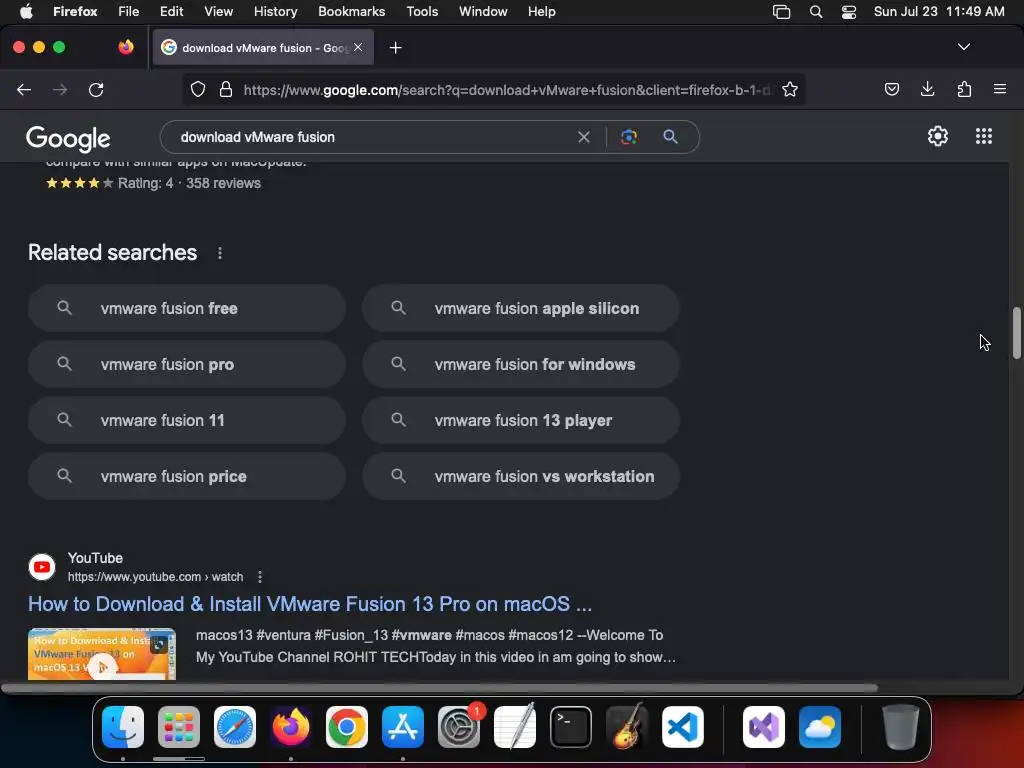Bookmark this page with the star icon
The width and height of the screenshot is (1024, 768).
tap(790, 89)
